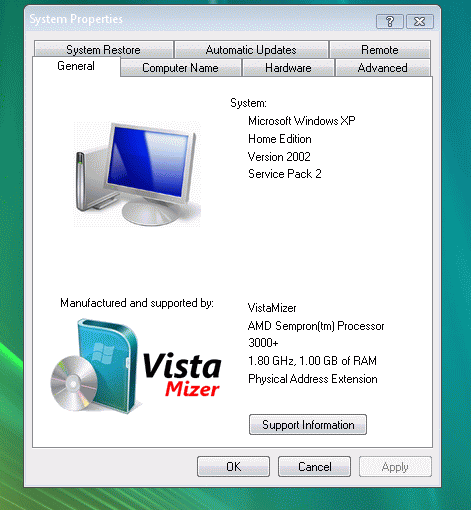
Task: Click the greyed-out Apply button
Action: click(x=395, y=467)
